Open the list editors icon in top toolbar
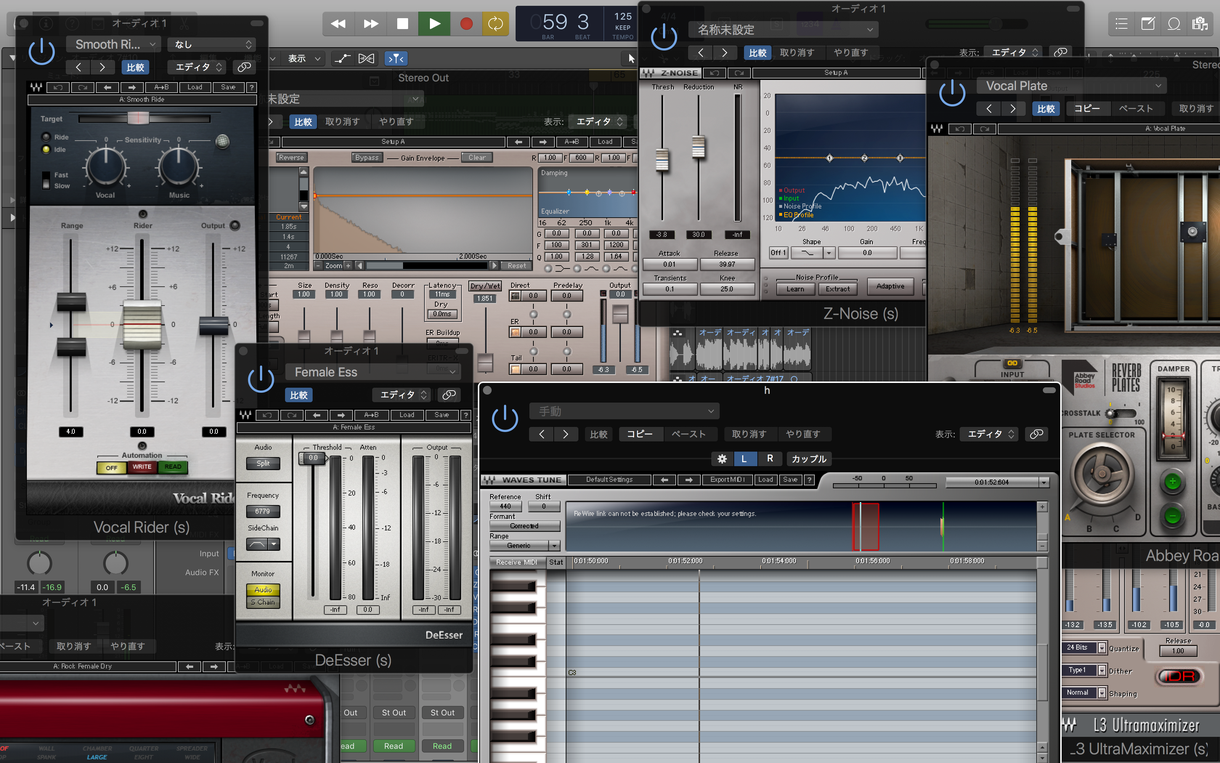Screen dimensions: 1220x763 [1121, 23]
